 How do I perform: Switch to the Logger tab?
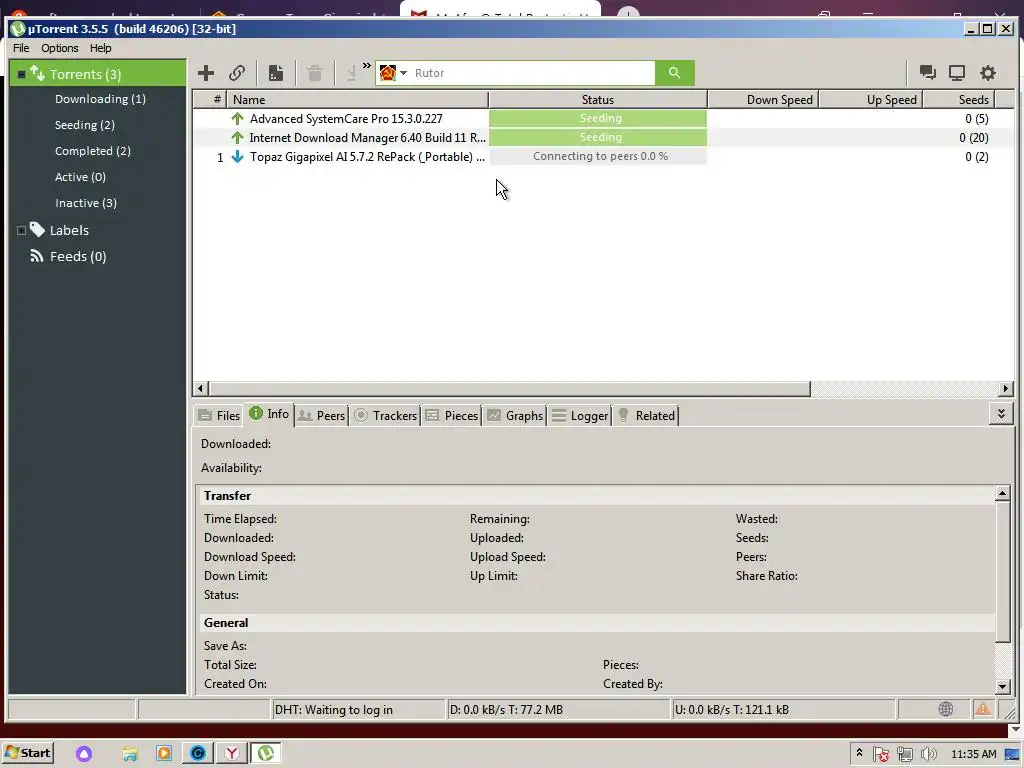[580, 415]
